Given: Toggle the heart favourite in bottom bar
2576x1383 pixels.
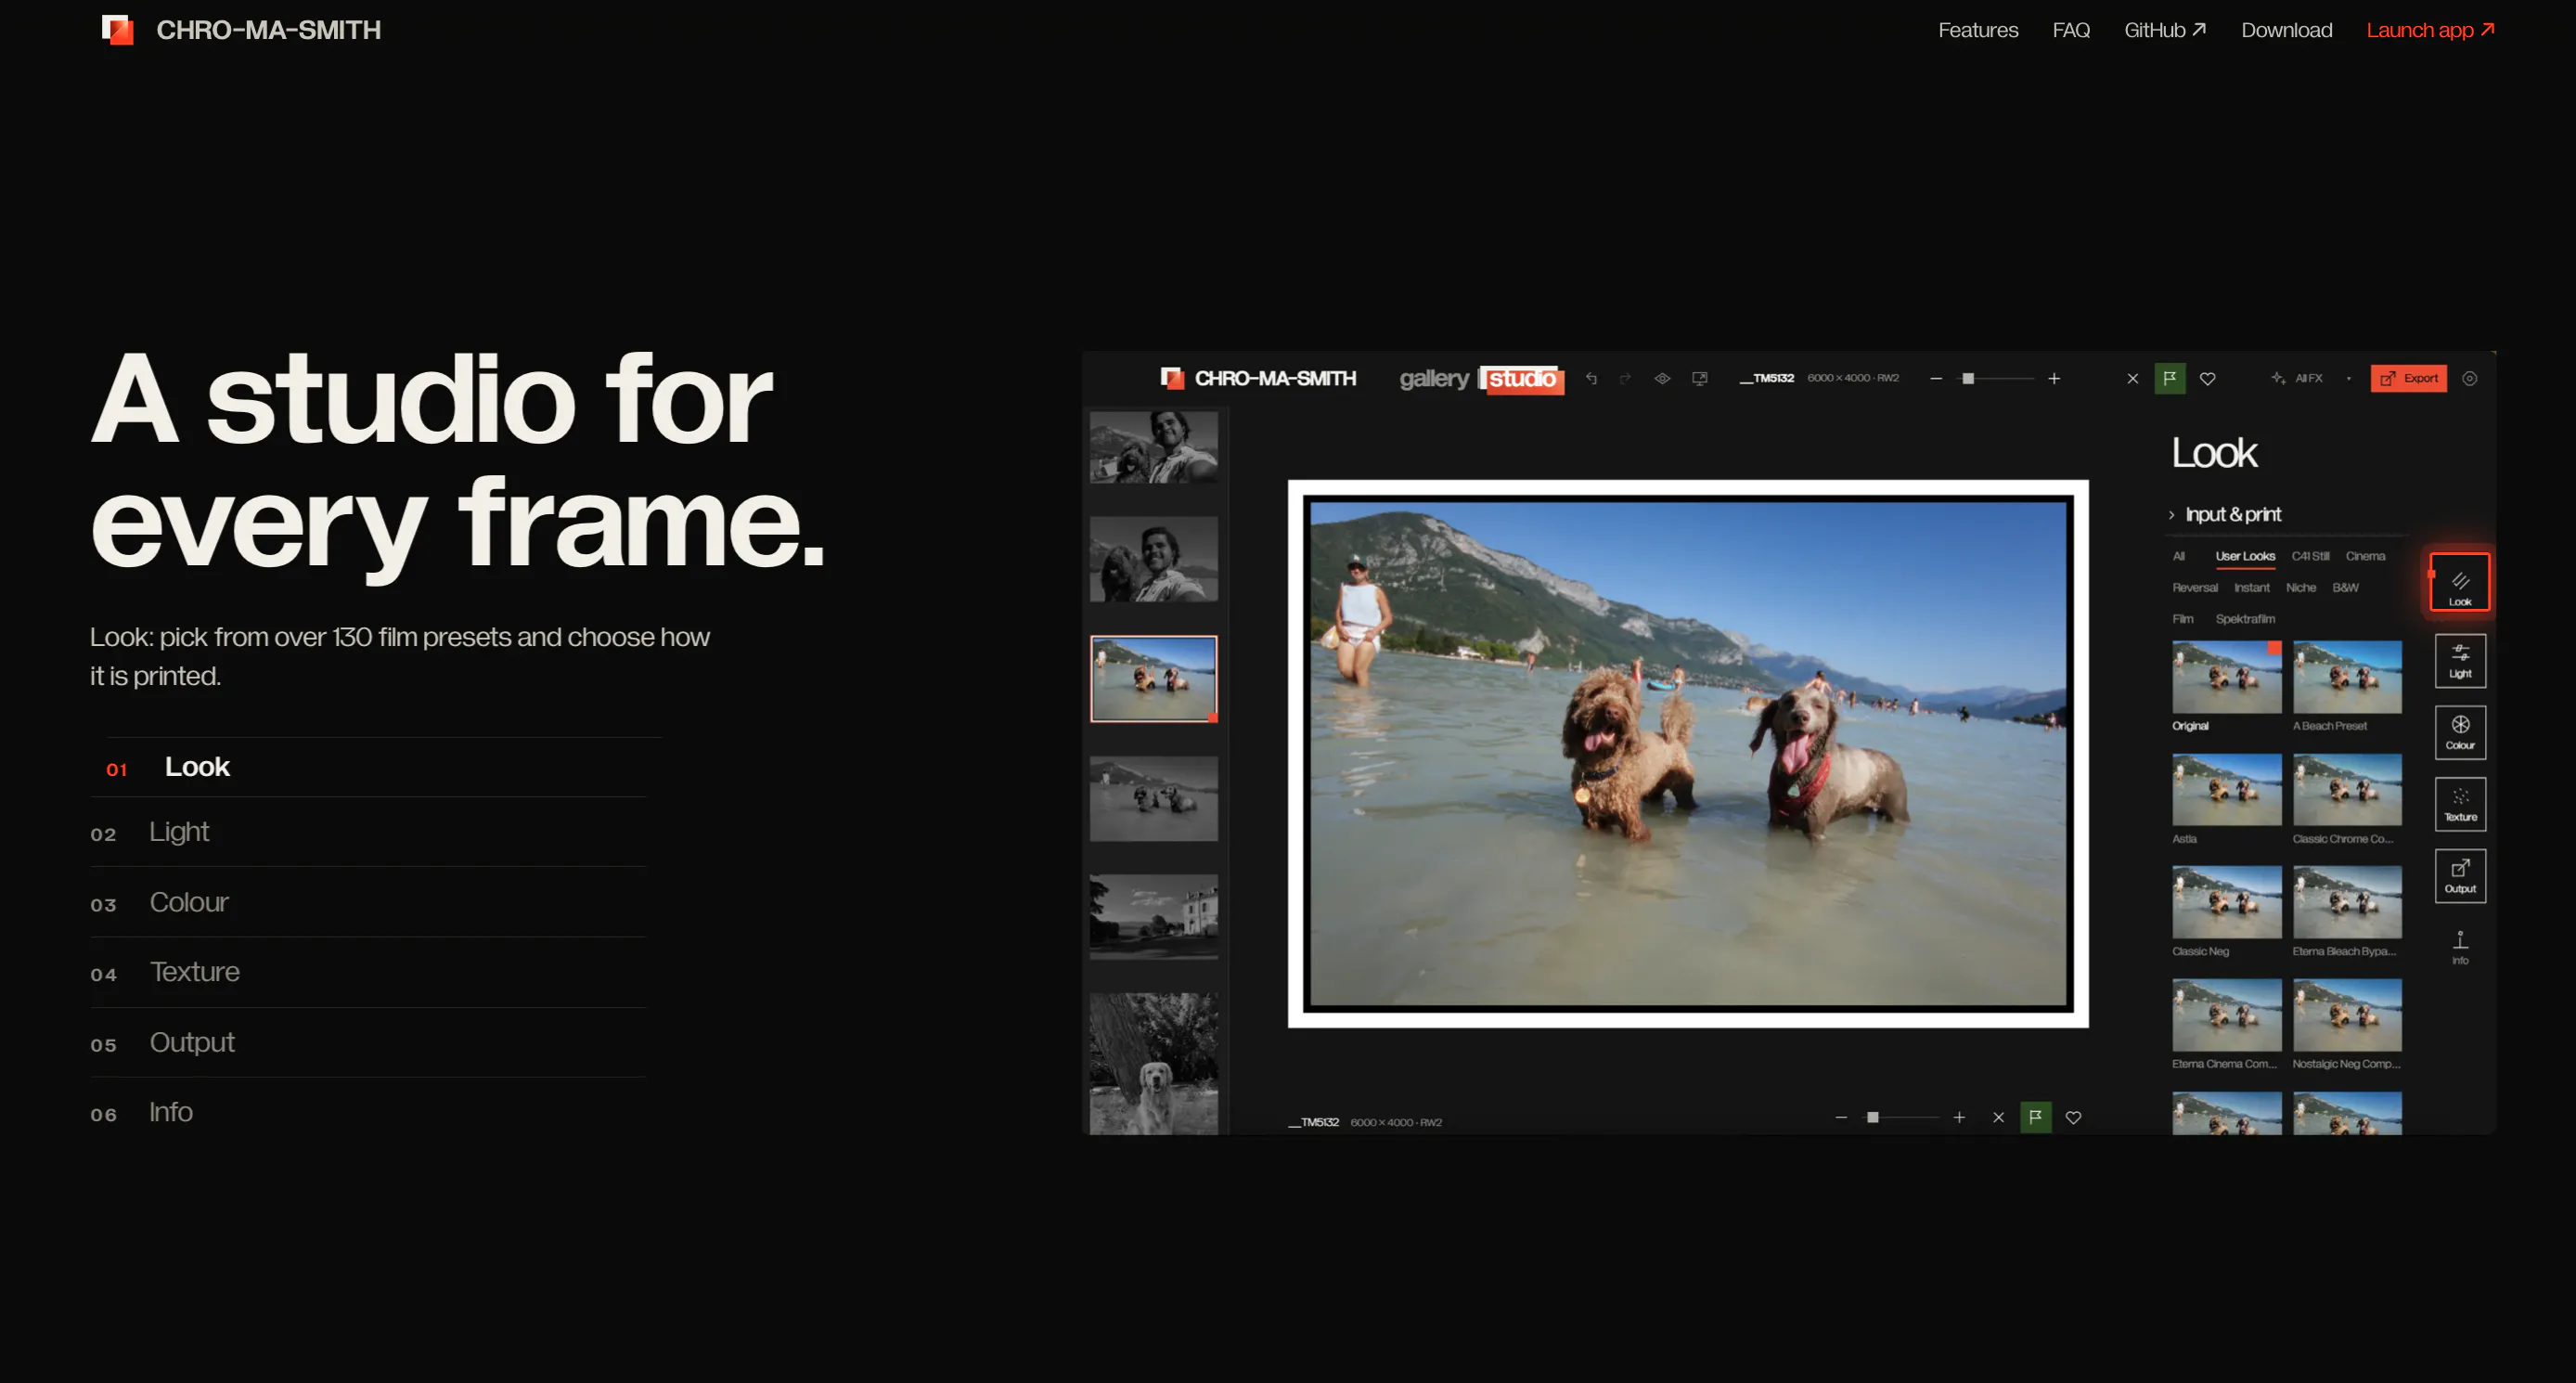Looking at the screenshot, I should 2074,1117.
